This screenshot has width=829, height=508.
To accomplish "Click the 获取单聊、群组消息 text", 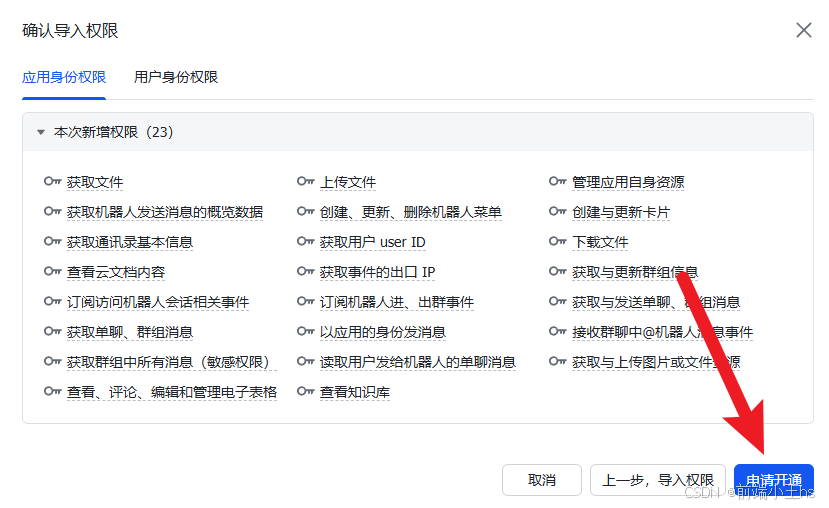I will (130, 332).
